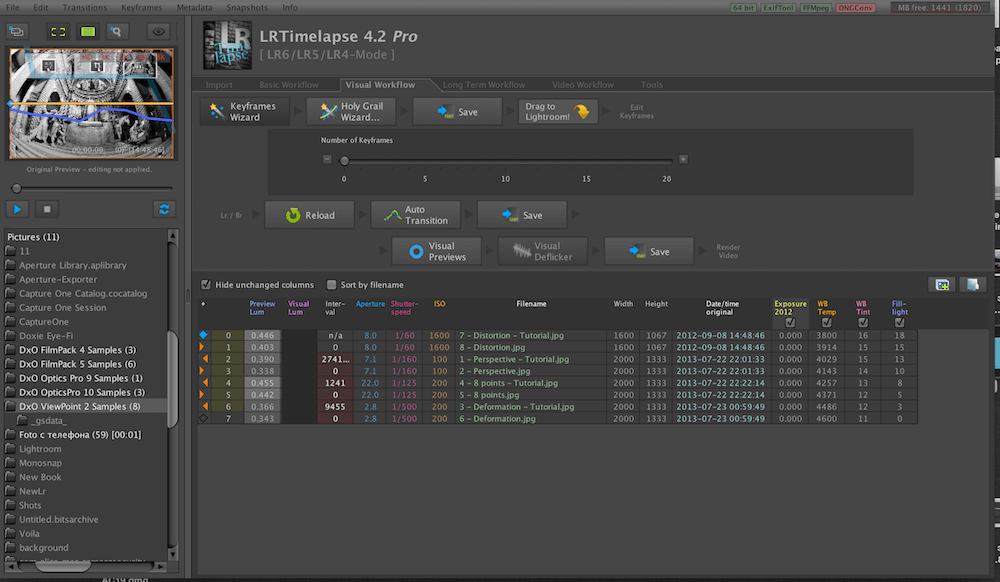Click the document icon at table's top right
Viewport: 1000px width, 582px height.
[x=973, y=284]
